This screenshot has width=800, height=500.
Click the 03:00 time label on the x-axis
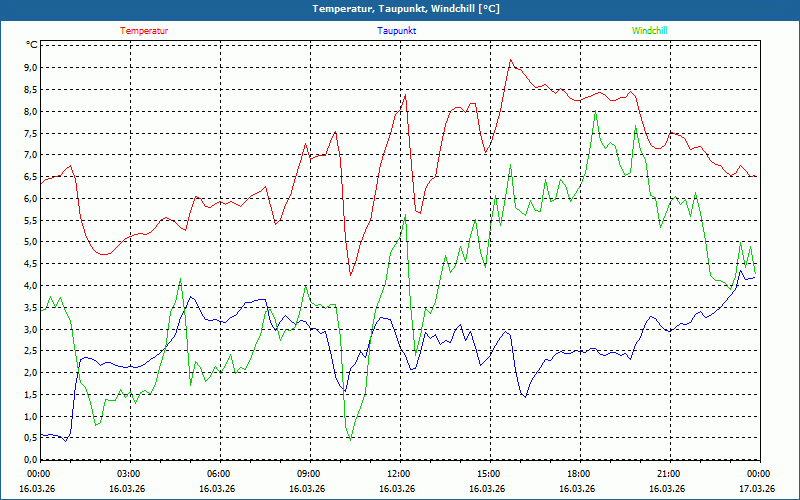(x=128, y=474)
